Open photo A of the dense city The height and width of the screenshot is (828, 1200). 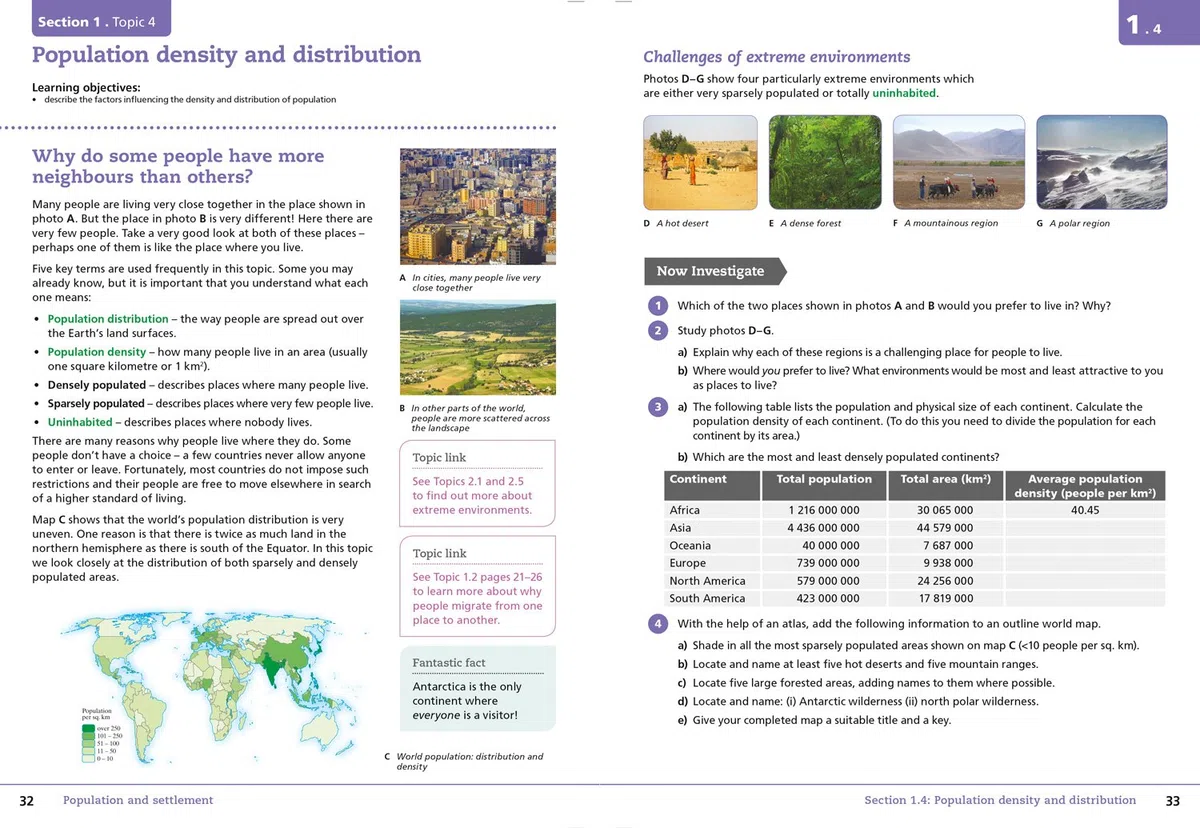pos(478,208)
